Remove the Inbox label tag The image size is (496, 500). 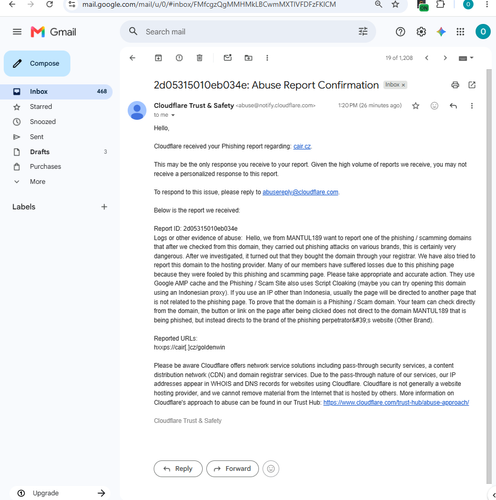pos(403,85)
